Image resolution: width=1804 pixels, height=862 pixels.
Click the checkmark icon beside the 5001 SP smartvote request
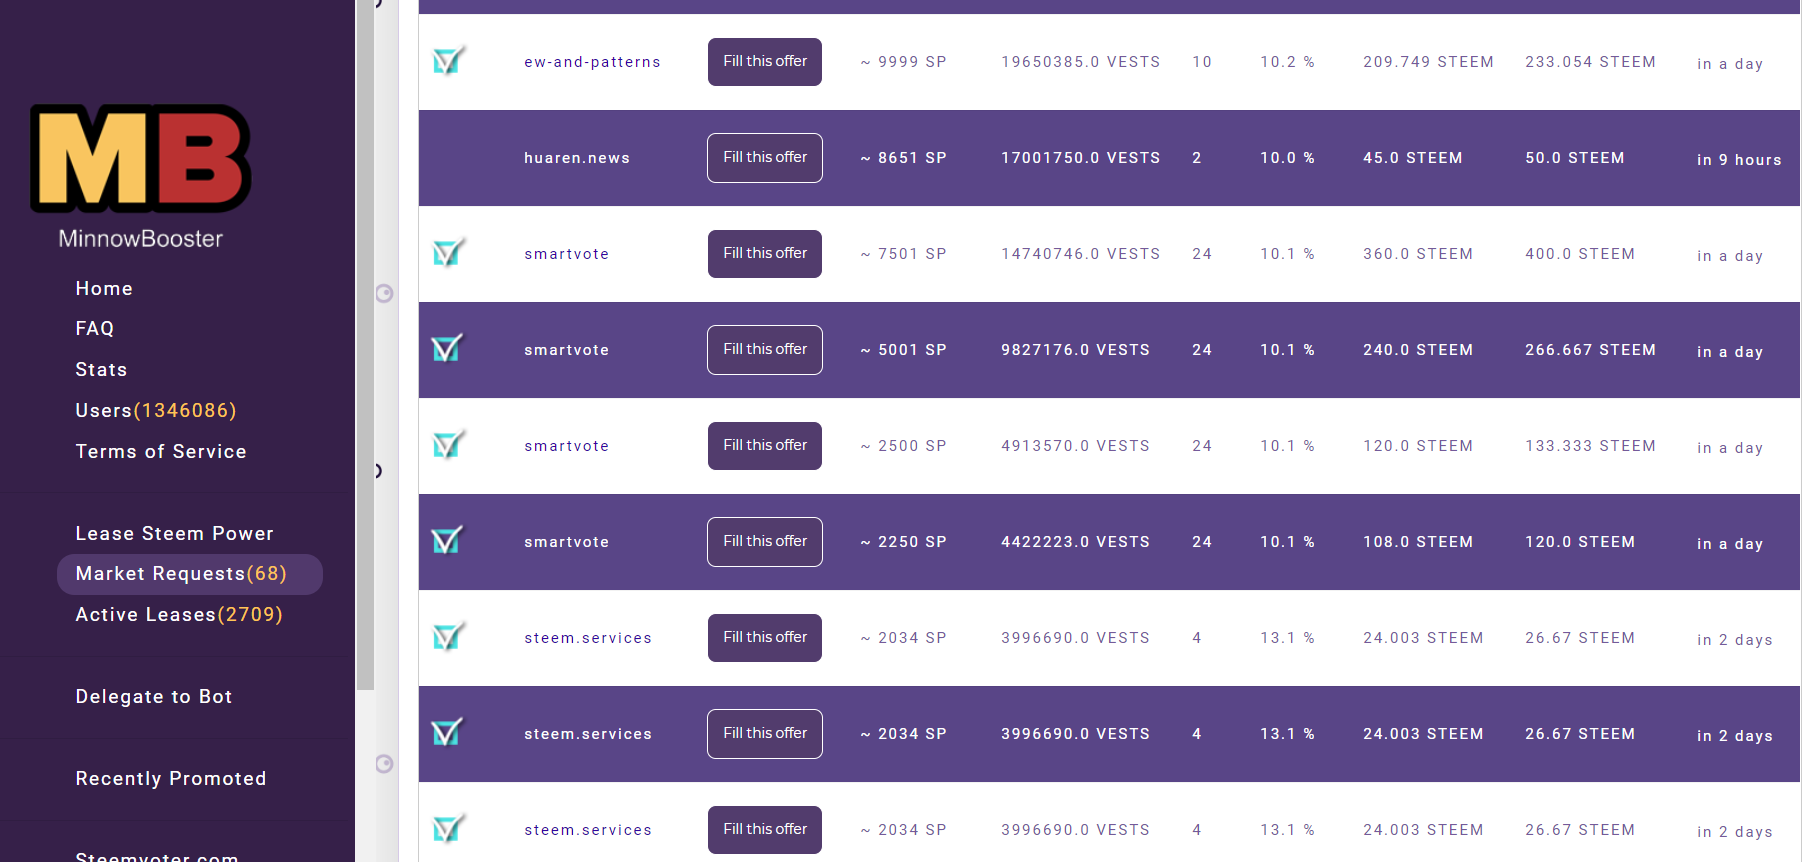tap(447, 349)
